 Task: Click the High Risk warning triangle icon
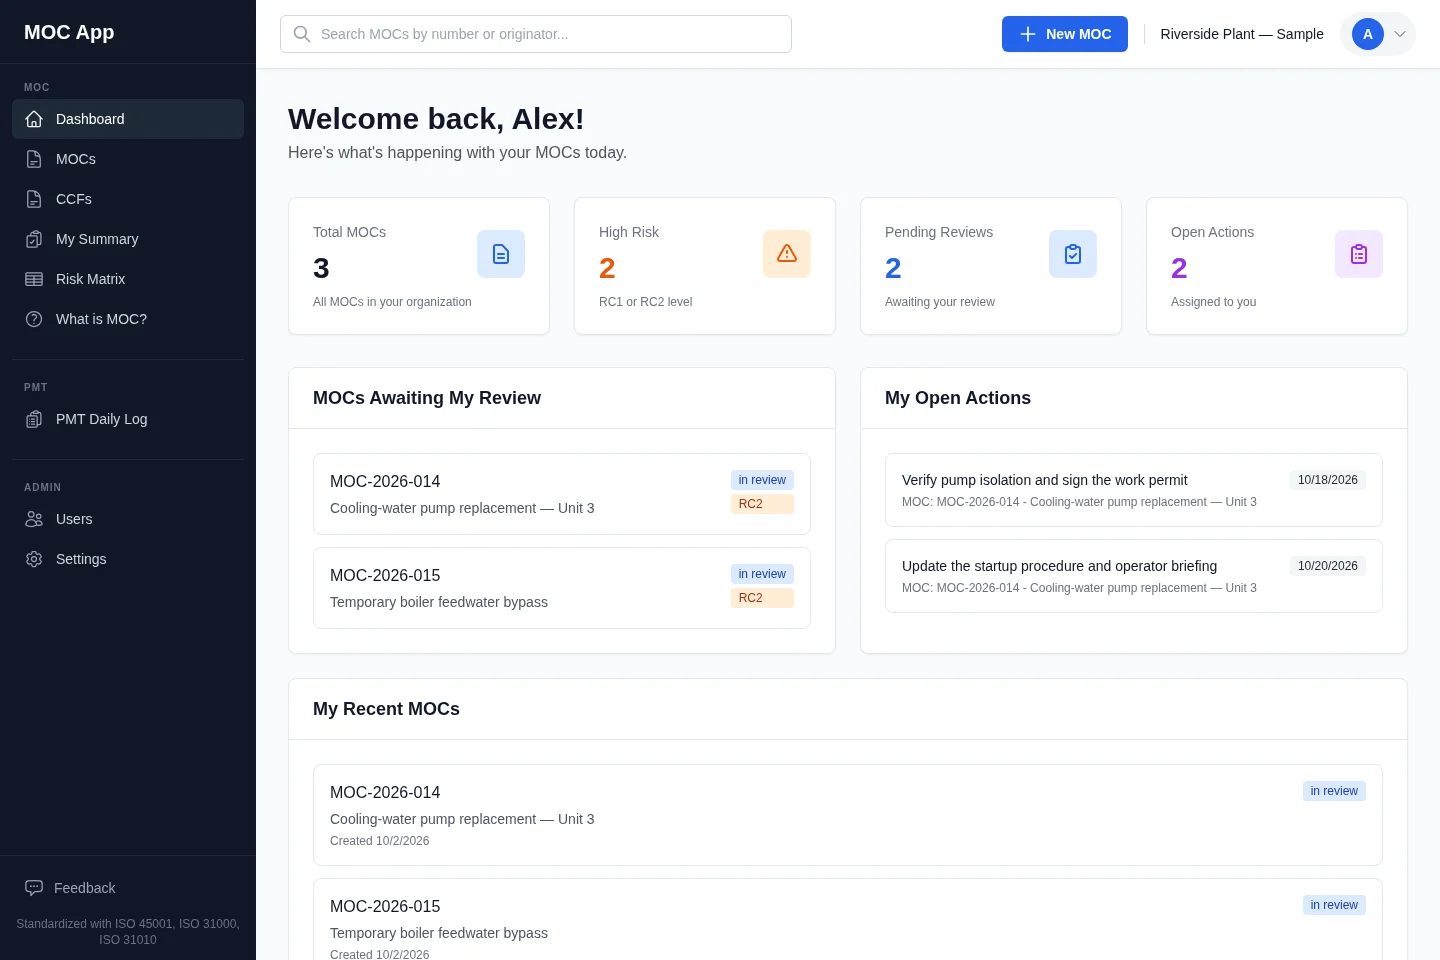[x=787, y=254]
